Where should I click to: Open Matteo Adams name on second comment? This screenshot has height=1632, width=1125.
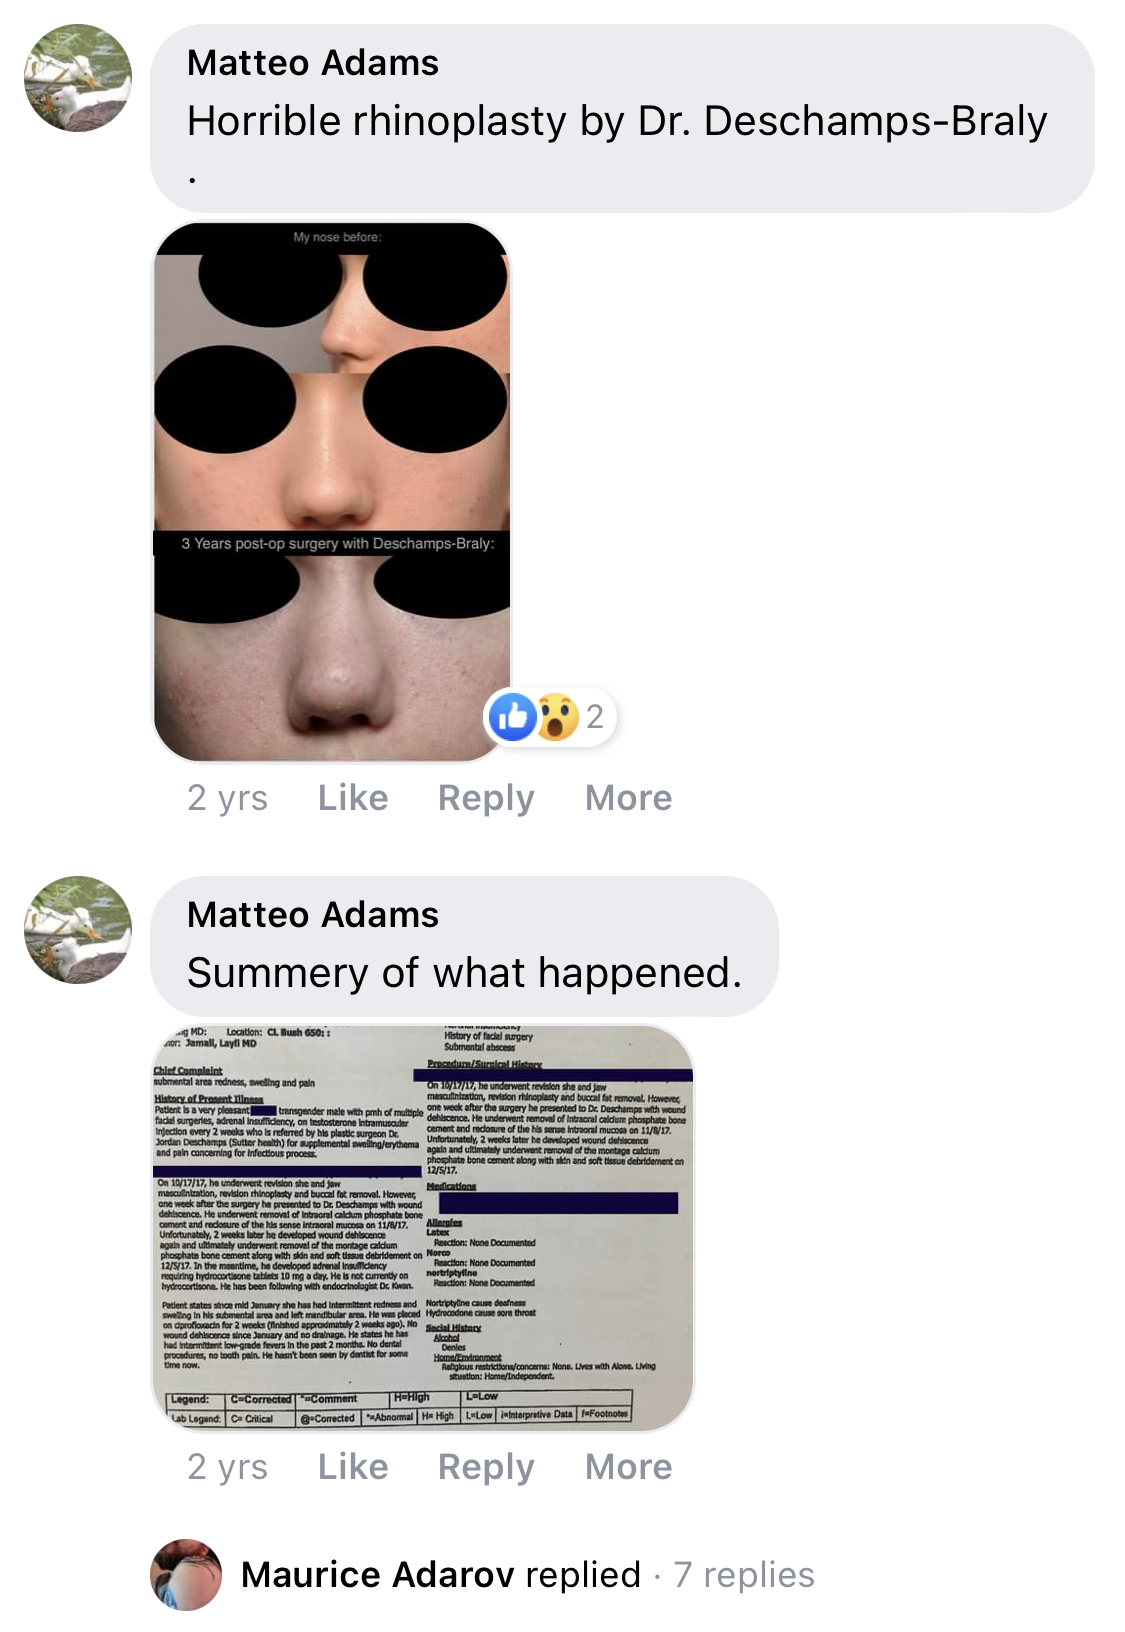(313, 915)
